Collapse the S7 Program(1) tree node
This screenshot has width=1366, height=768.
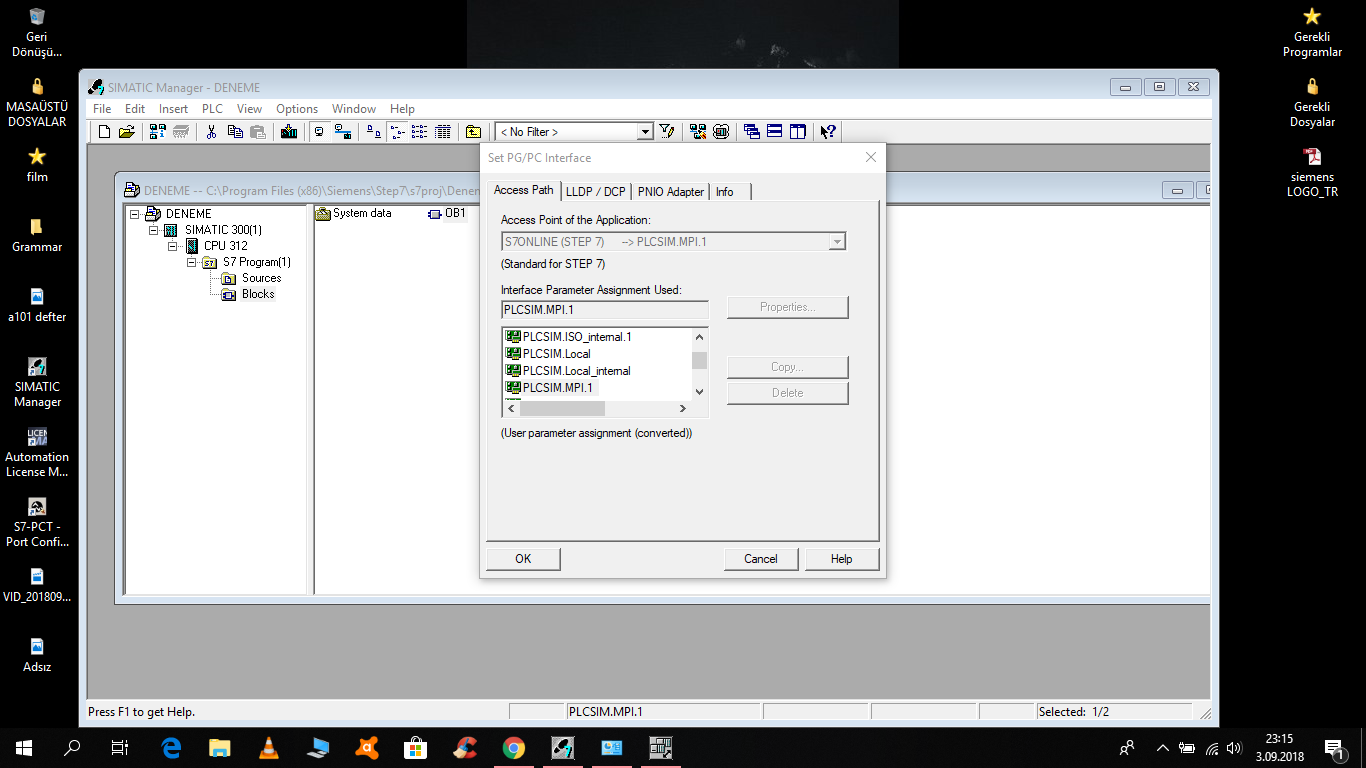(x=192, y=262)
